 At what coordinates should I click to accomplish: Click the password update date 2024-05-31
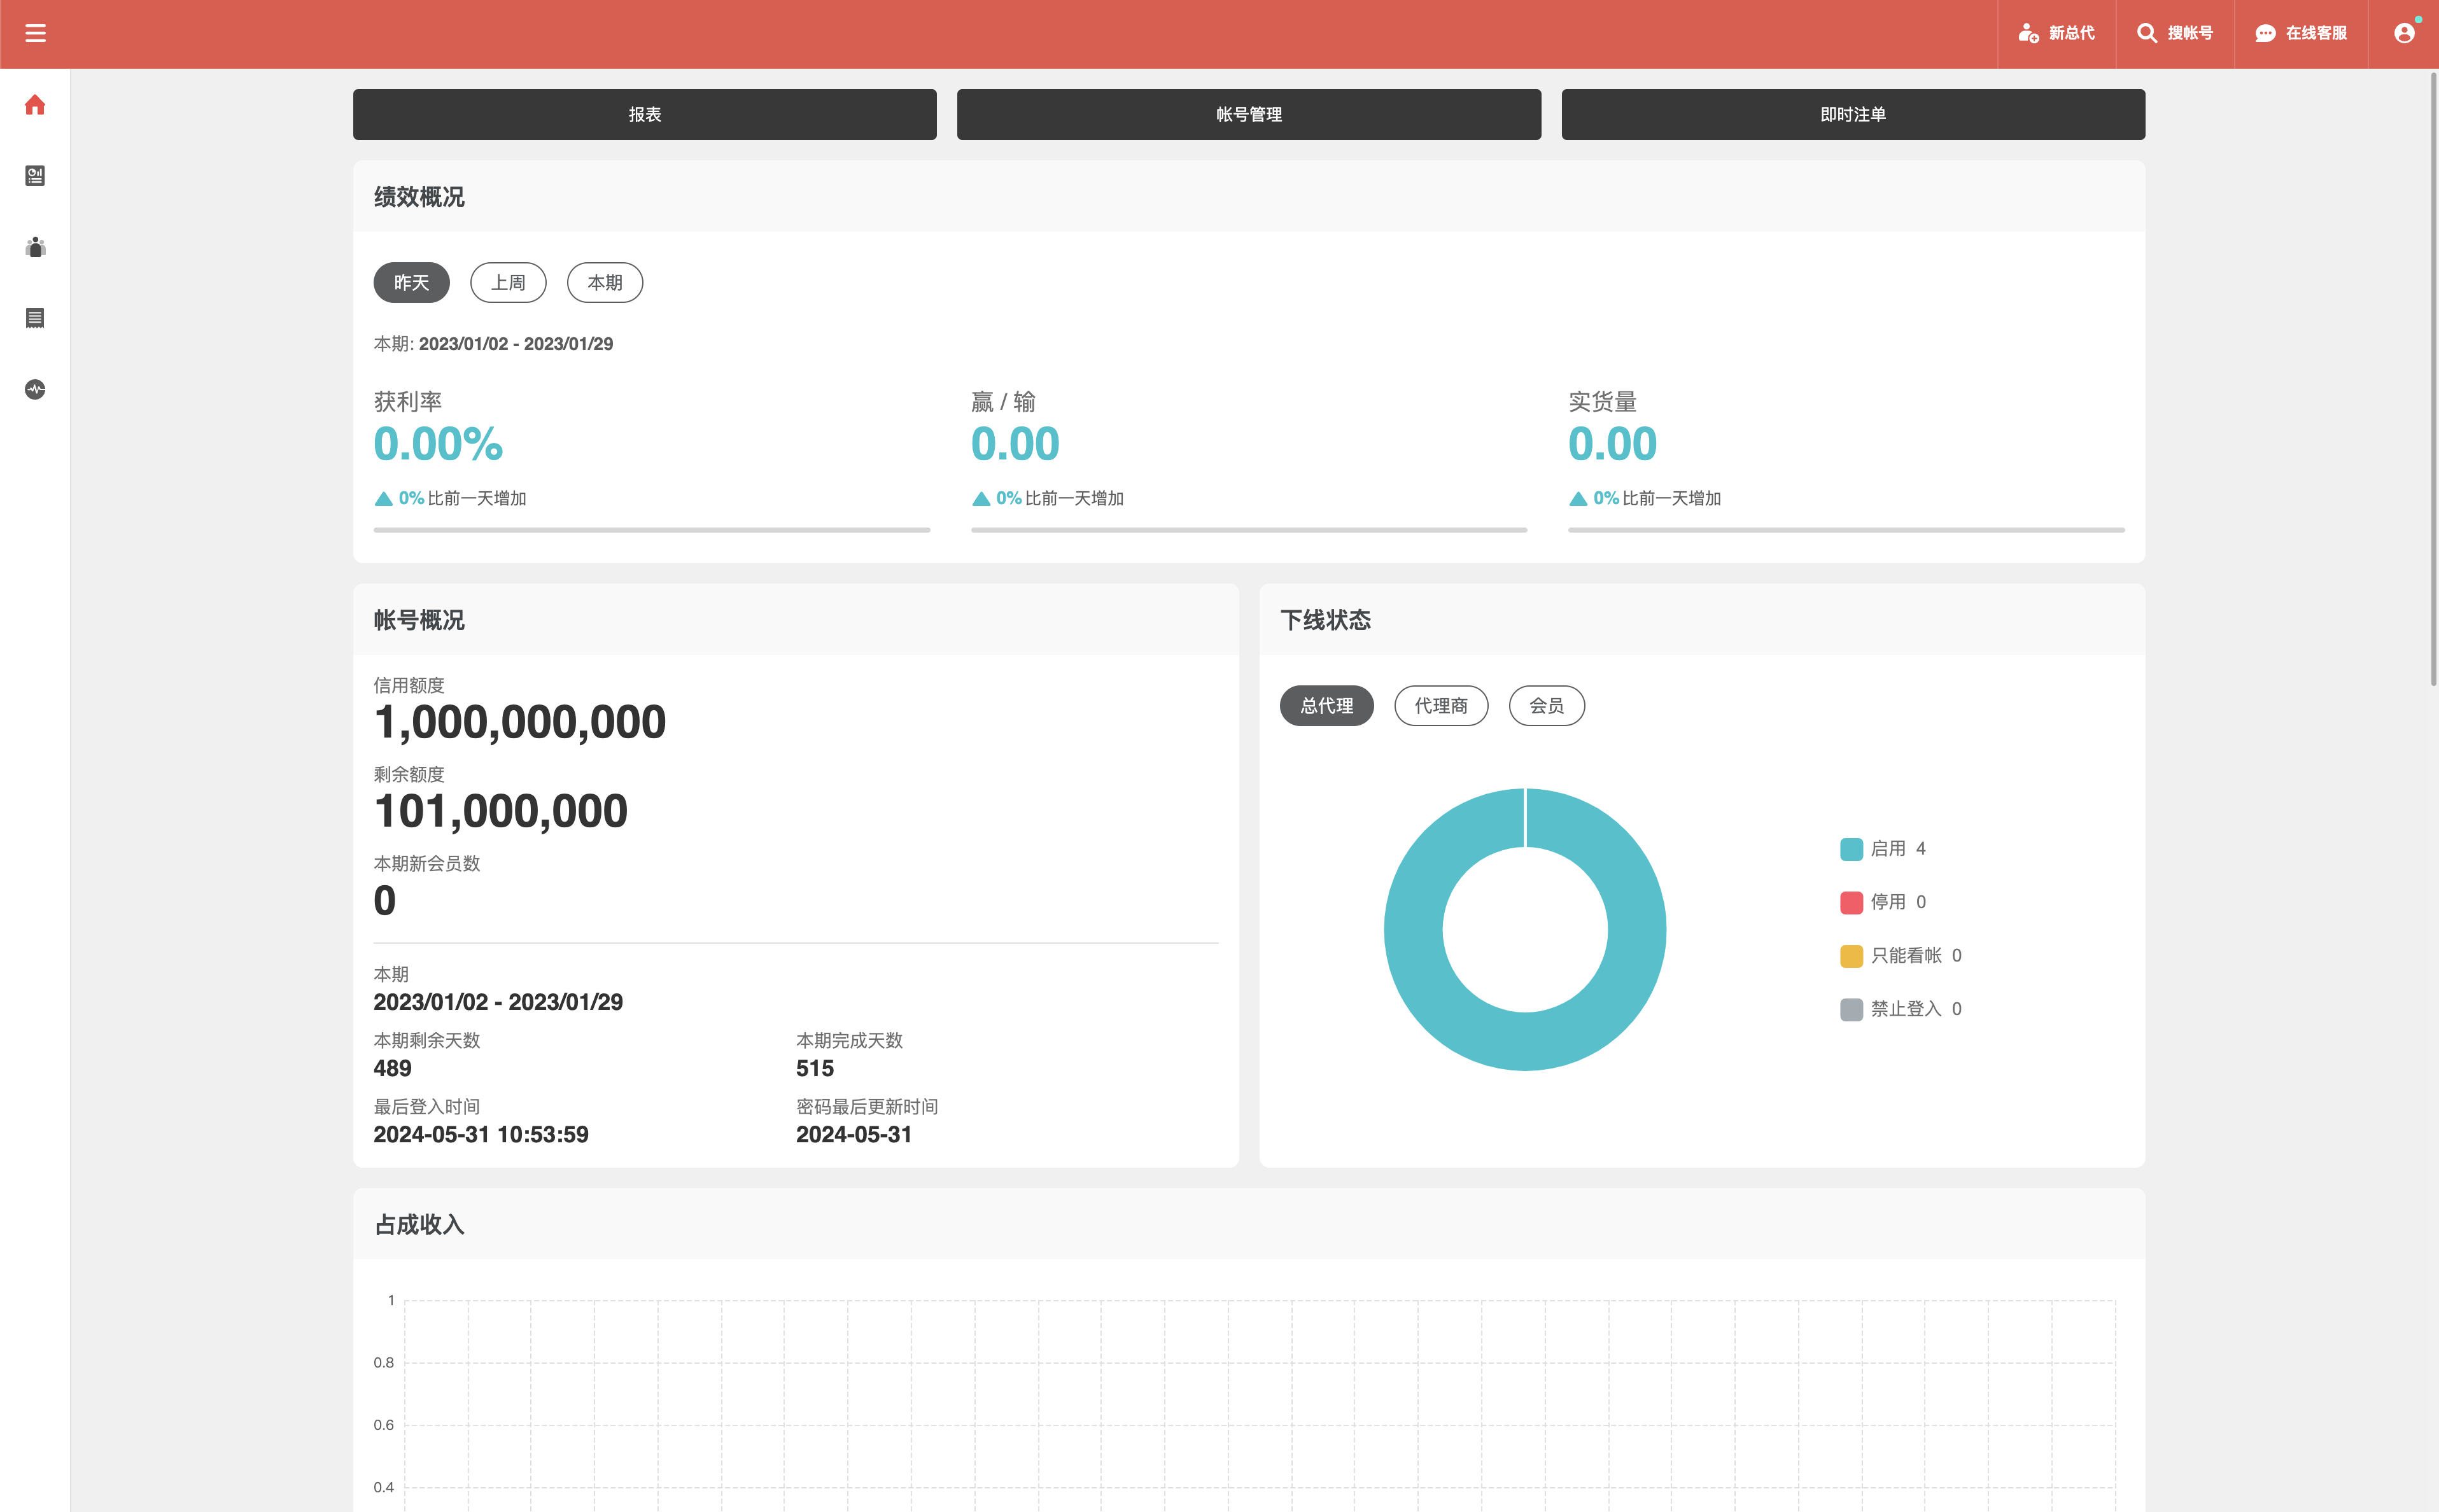point(854,1134)
